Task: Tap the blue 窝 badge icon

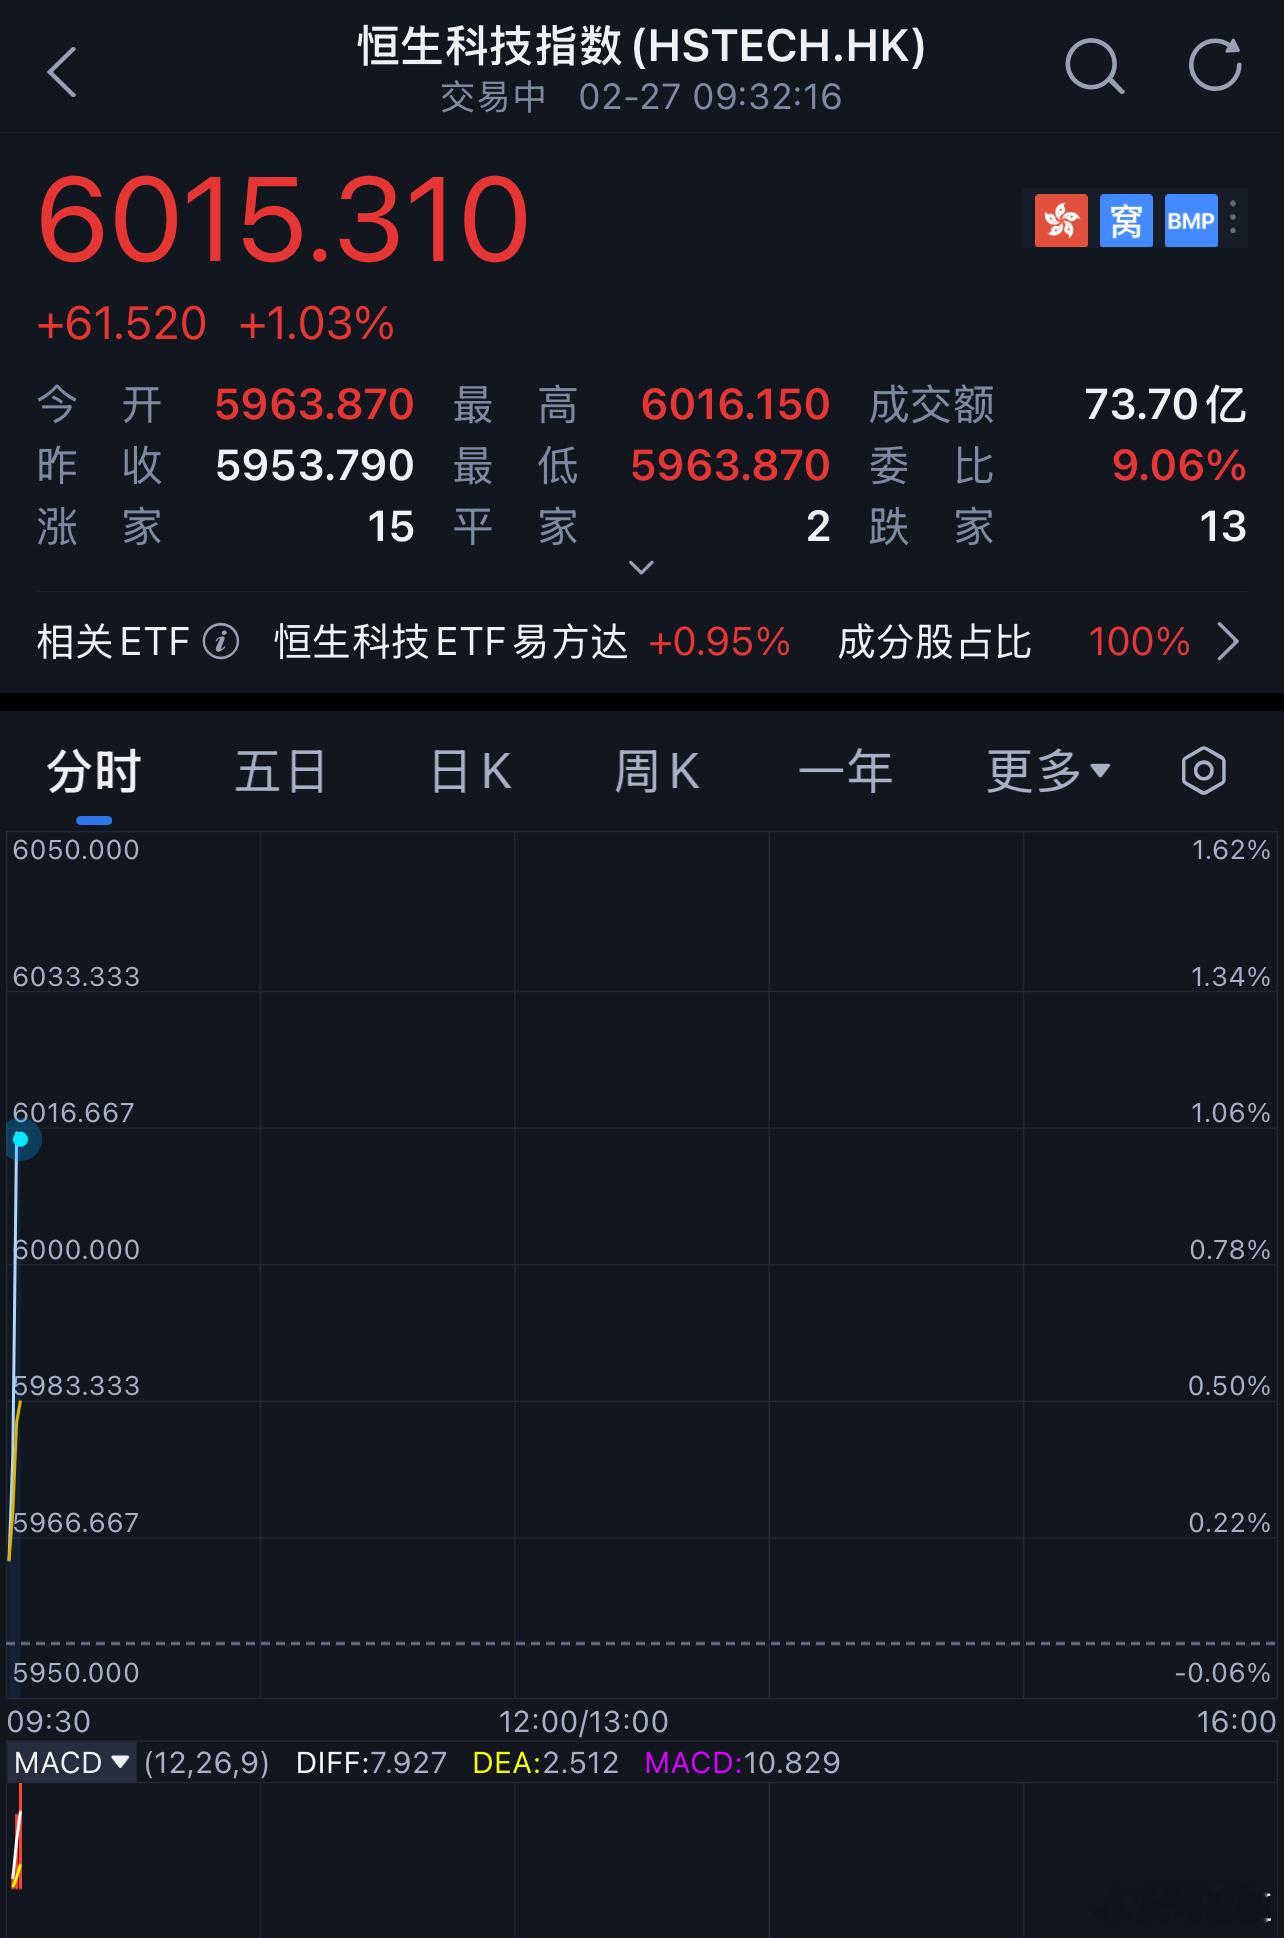Action: [x=1126, y=220]
